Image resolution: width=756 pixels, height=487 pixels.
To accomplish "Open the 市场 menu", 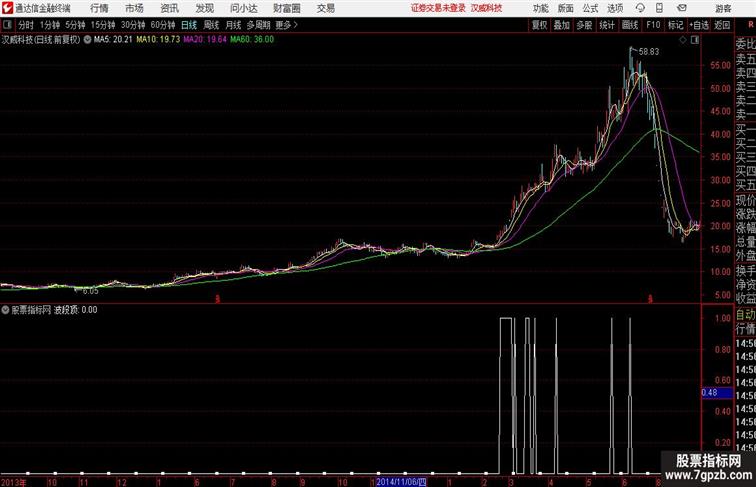I will point(134,8).
